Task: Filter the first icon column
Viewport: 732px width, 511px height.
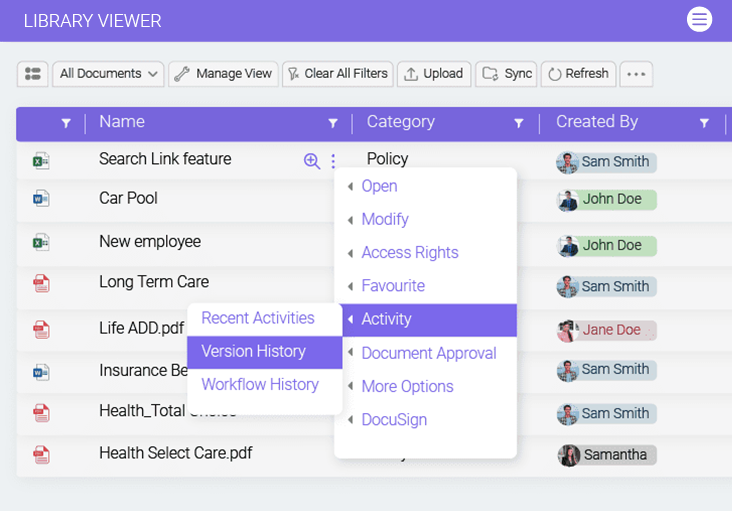Action: 66,123
